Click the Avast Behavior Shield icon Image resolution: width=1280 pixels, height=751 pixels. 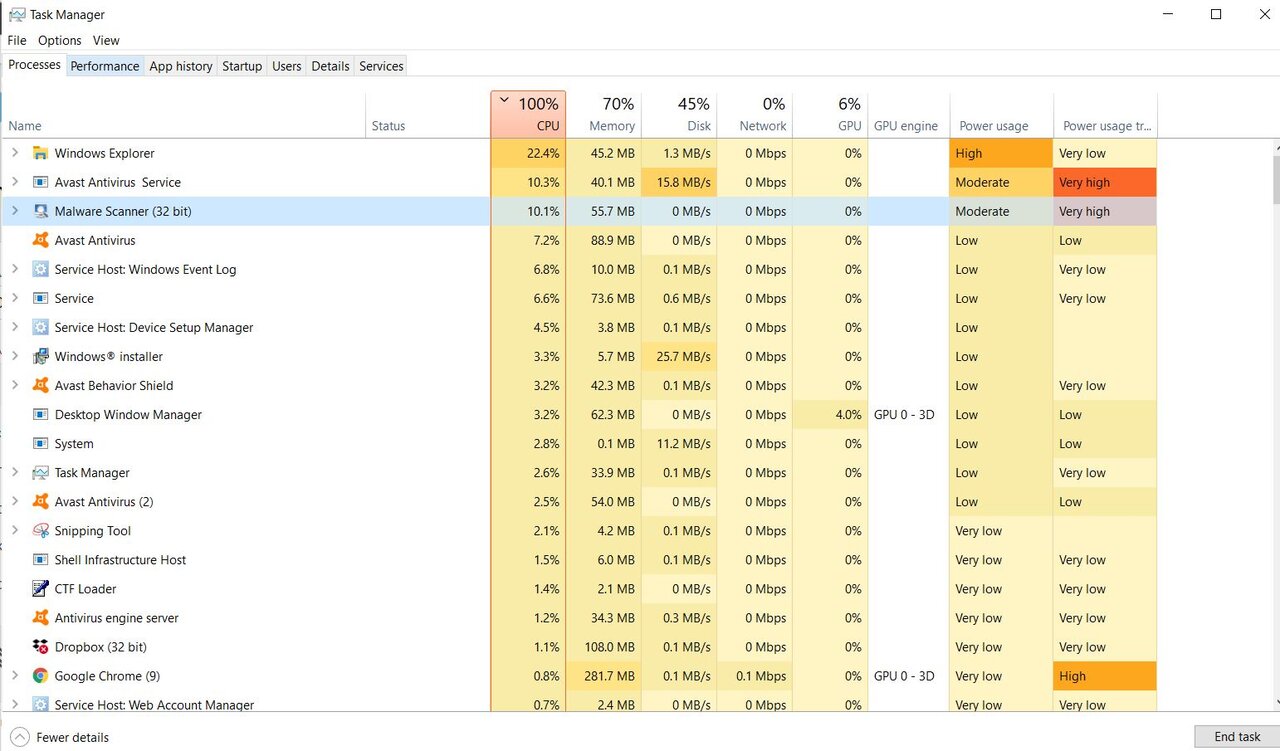(40, 386)
